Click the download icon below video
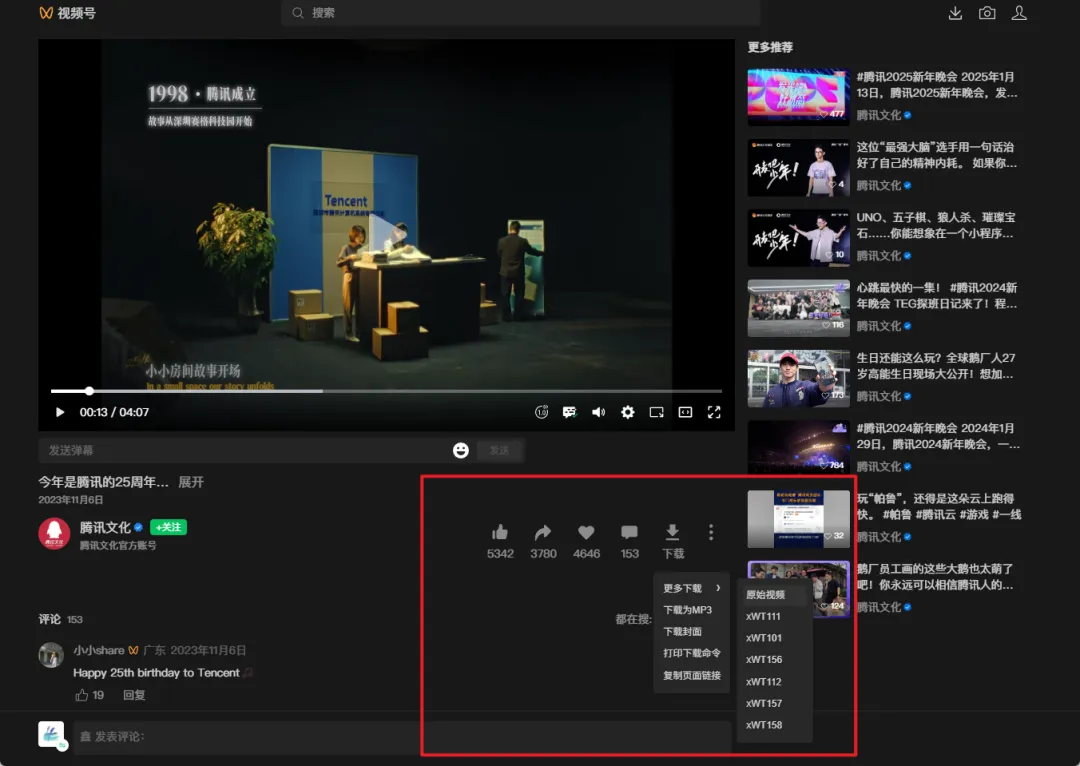 pos(672,532)
